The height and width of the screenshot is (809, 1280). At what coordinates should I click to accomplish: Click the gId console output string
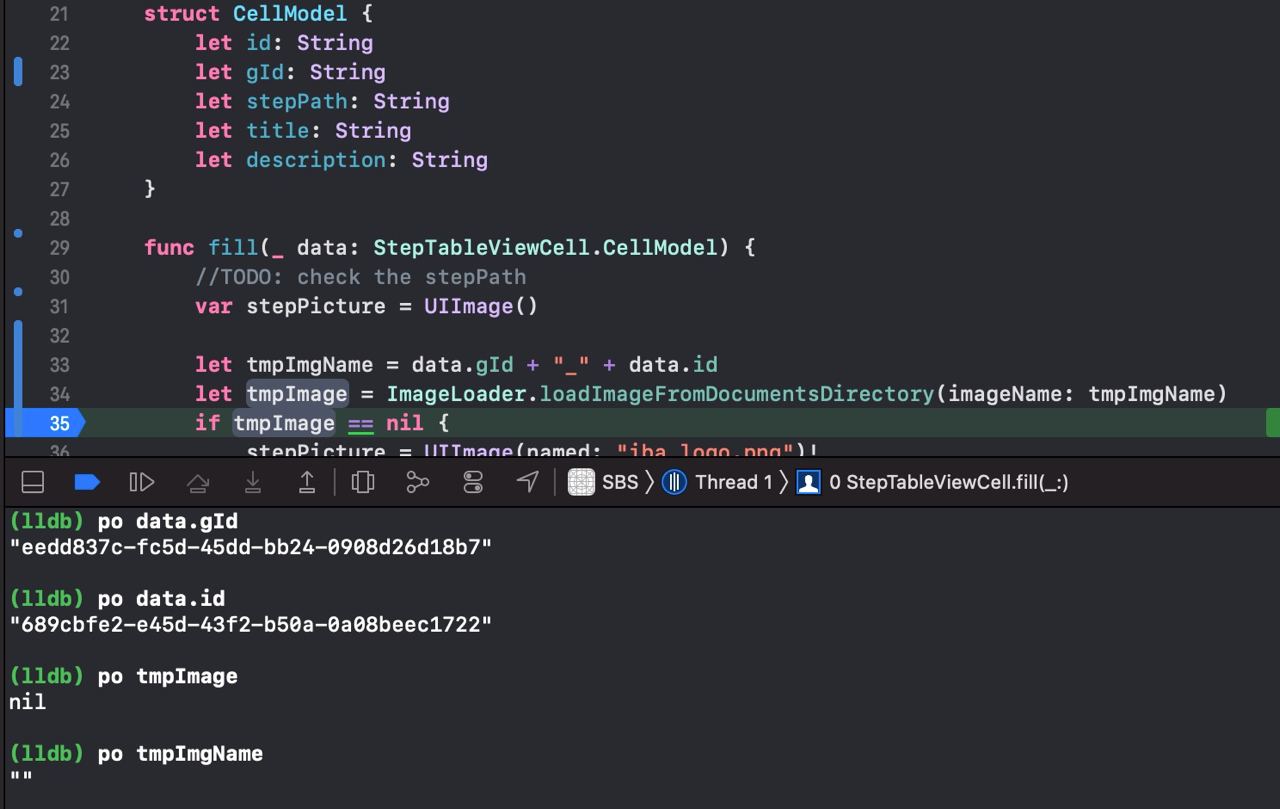(x=251, y=547)
